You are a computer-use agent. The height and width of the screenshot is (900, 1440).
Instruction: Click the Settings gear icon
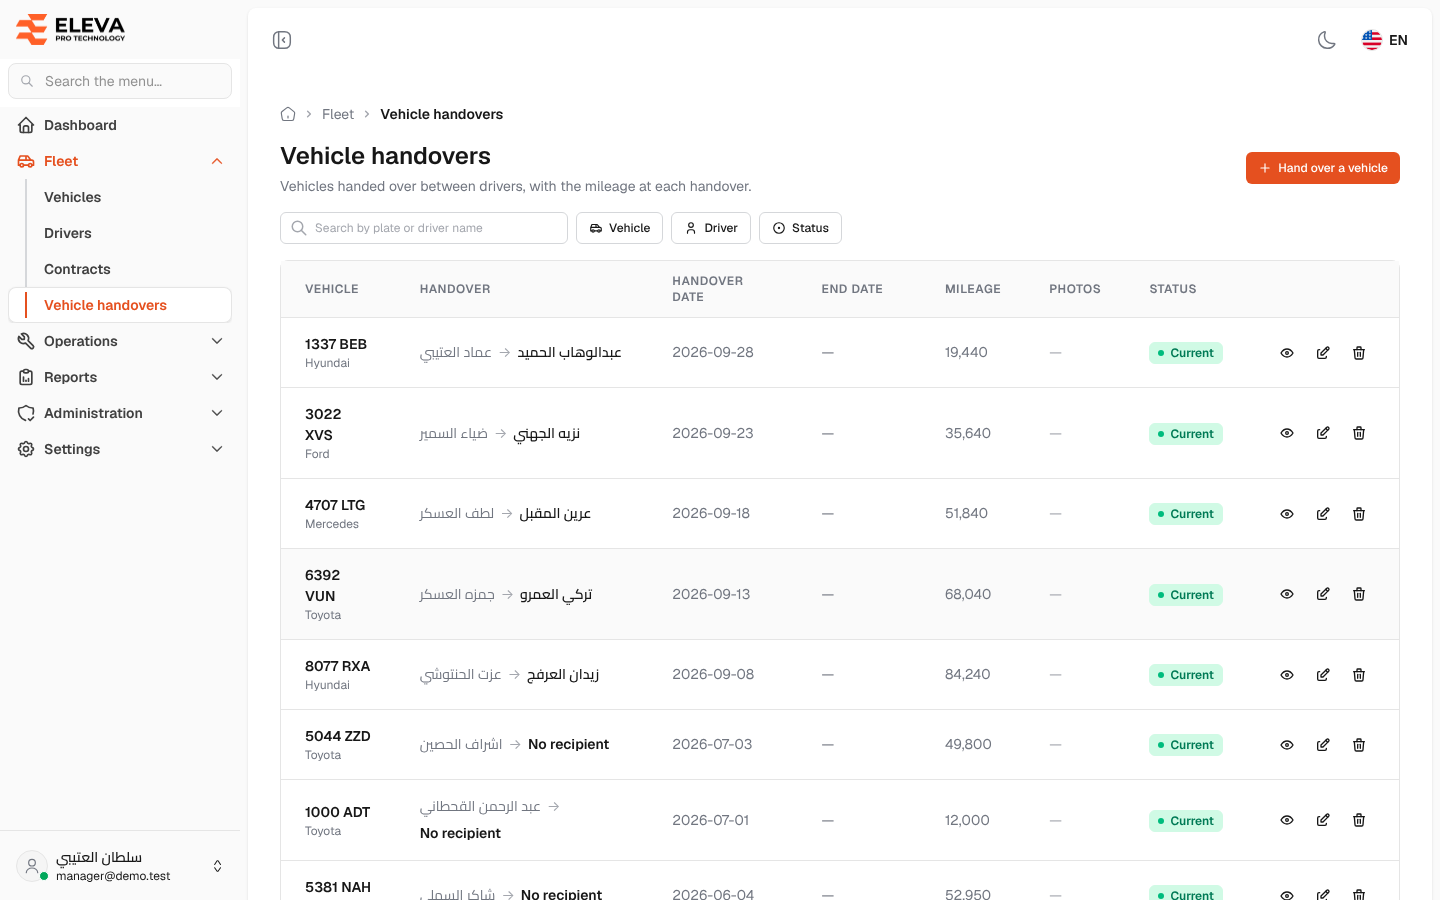(26, 449)
